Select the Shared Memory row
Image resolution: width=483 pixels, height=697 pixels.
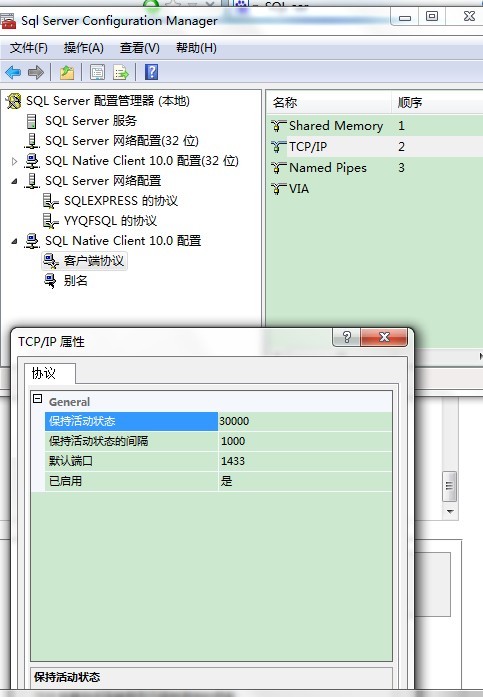[x=376, y=126]
